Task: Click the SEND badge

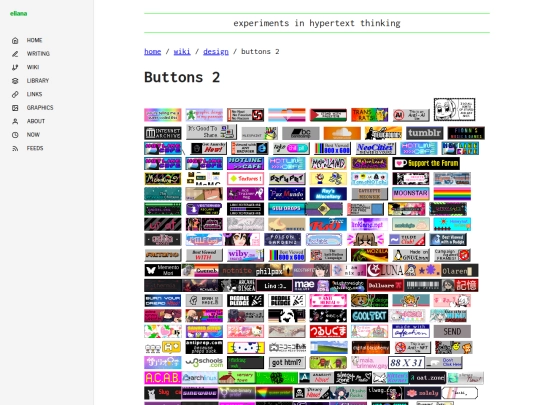Action: pos(452,331)
